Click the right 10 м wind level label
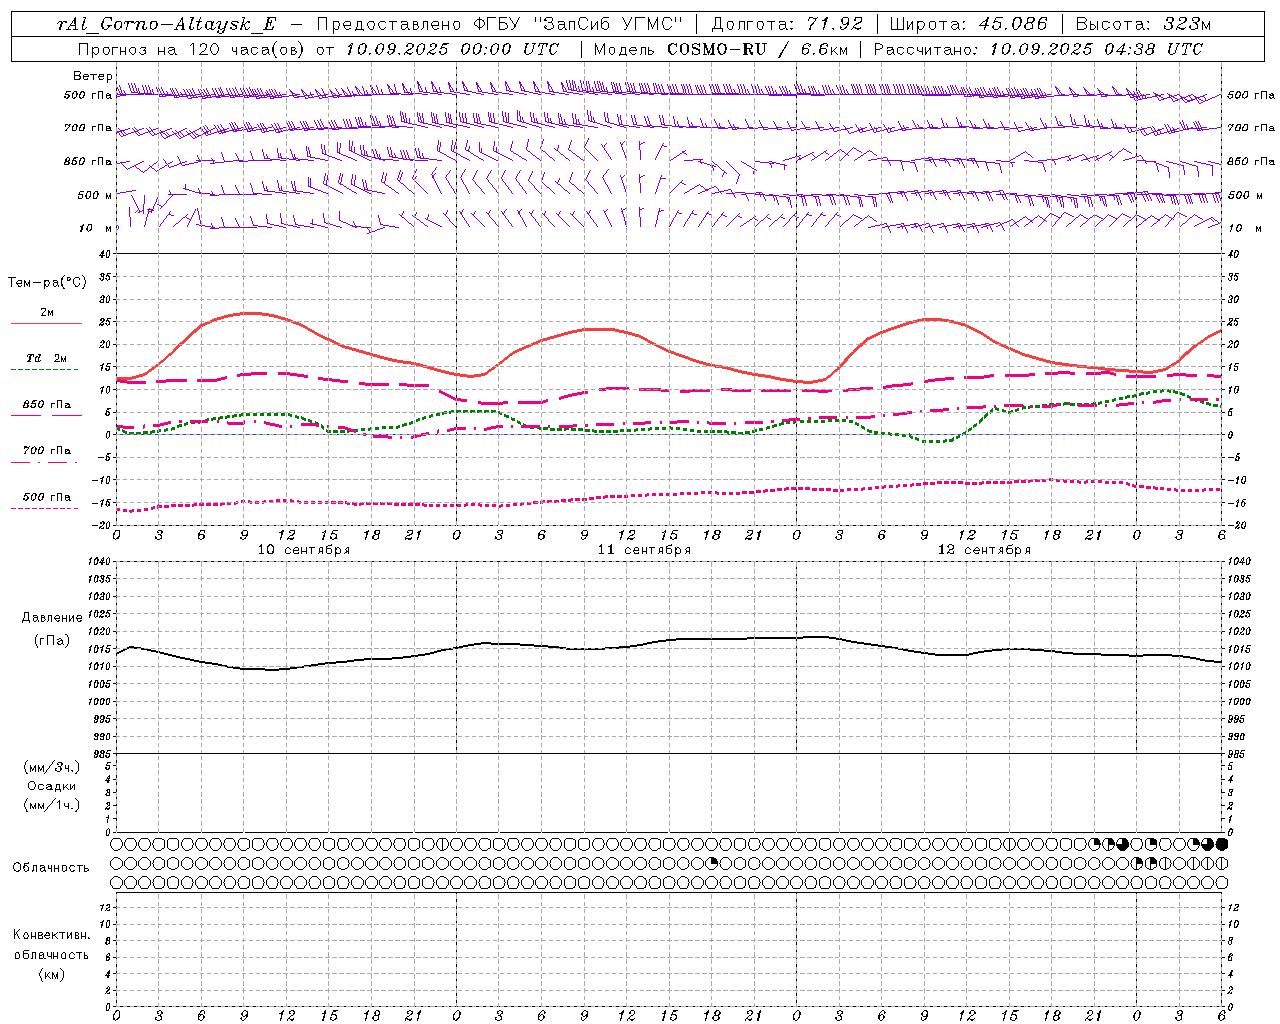1280x1024 pixels. point(1244,228)
